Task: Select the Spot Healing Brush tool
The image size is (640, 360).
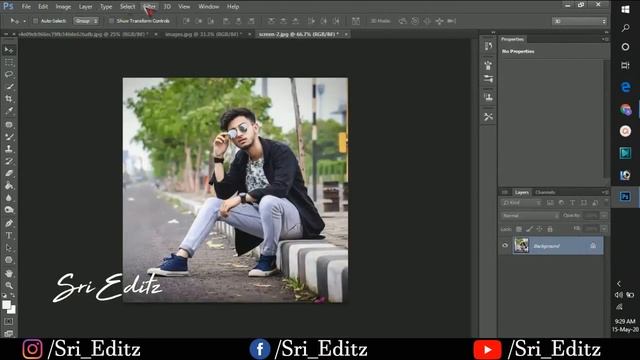Action: pos(9,124)
